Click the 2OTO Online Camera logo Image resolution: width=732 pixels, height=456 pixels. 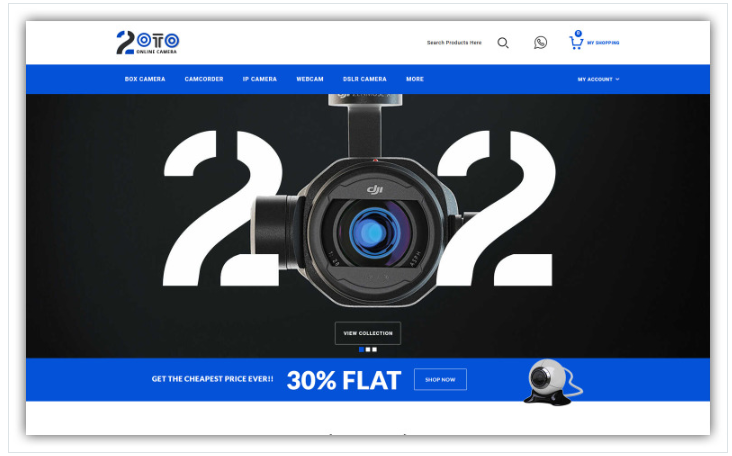pos(147,43)
